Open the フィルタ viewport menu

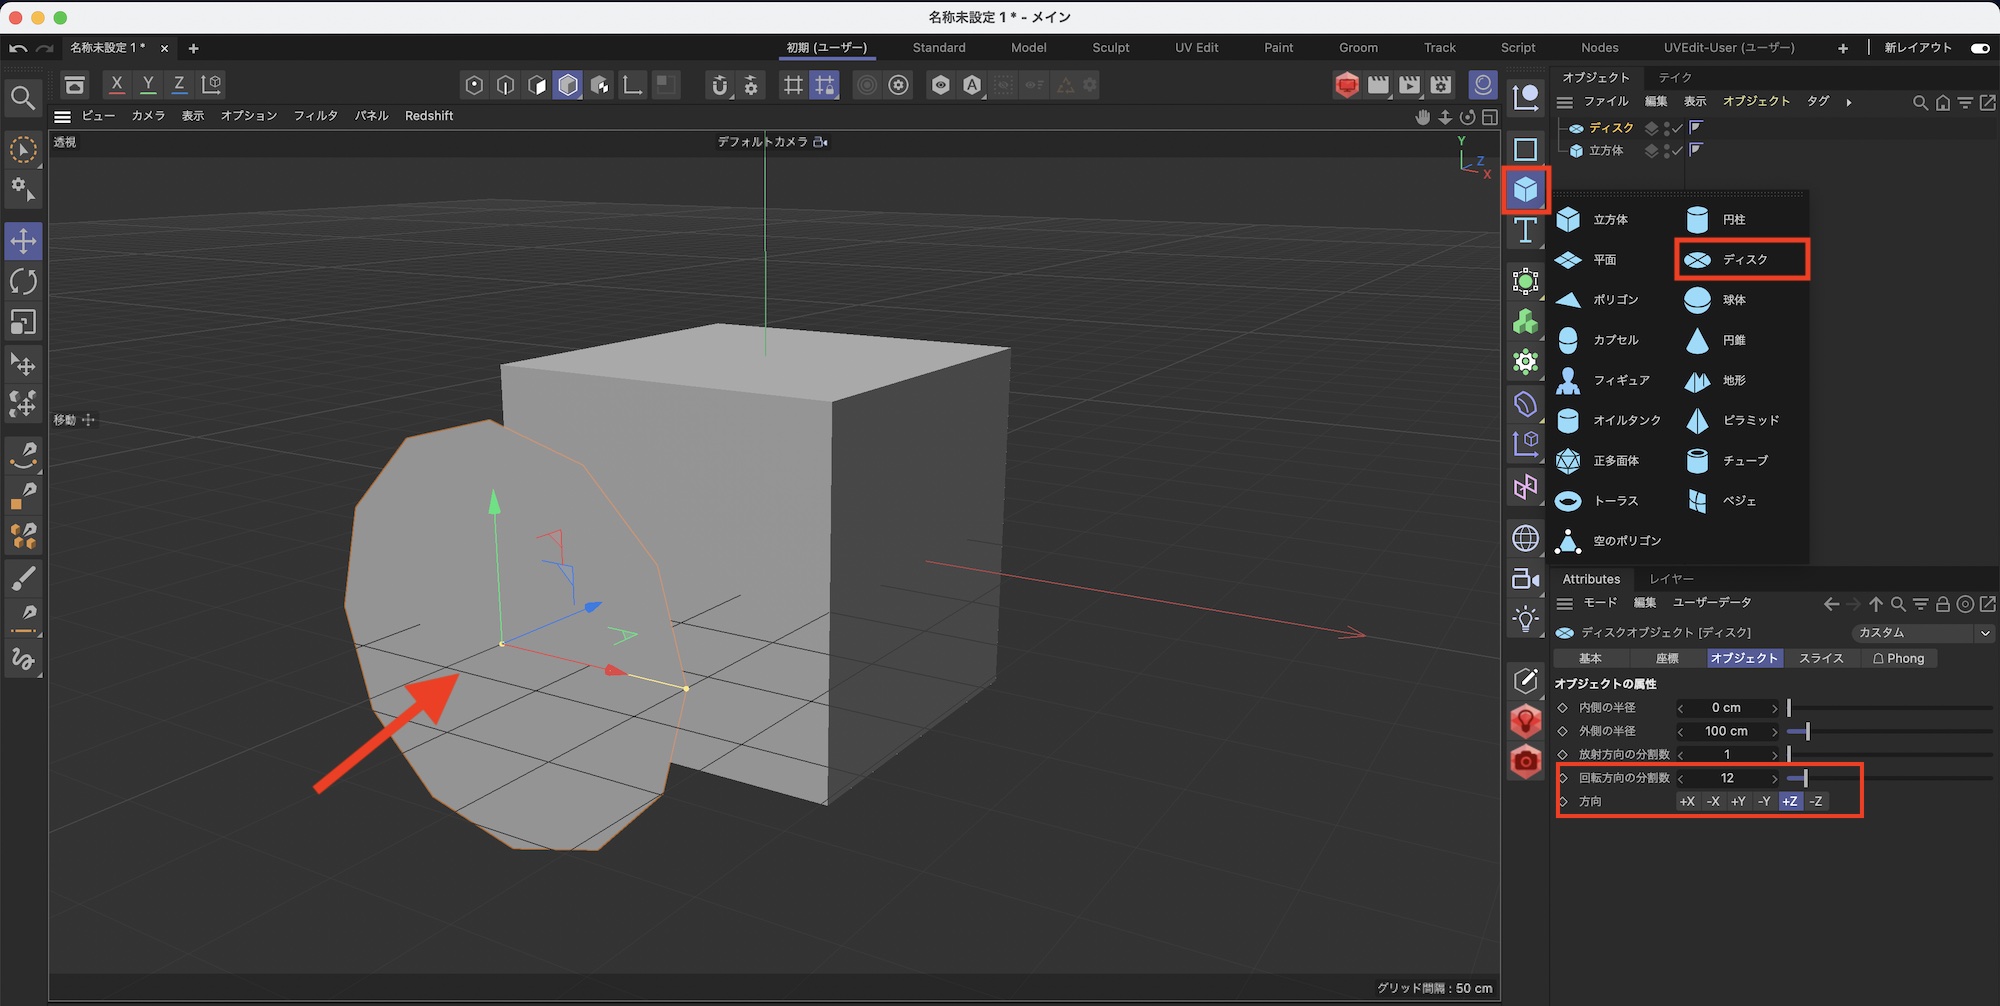tap(315, 116)
